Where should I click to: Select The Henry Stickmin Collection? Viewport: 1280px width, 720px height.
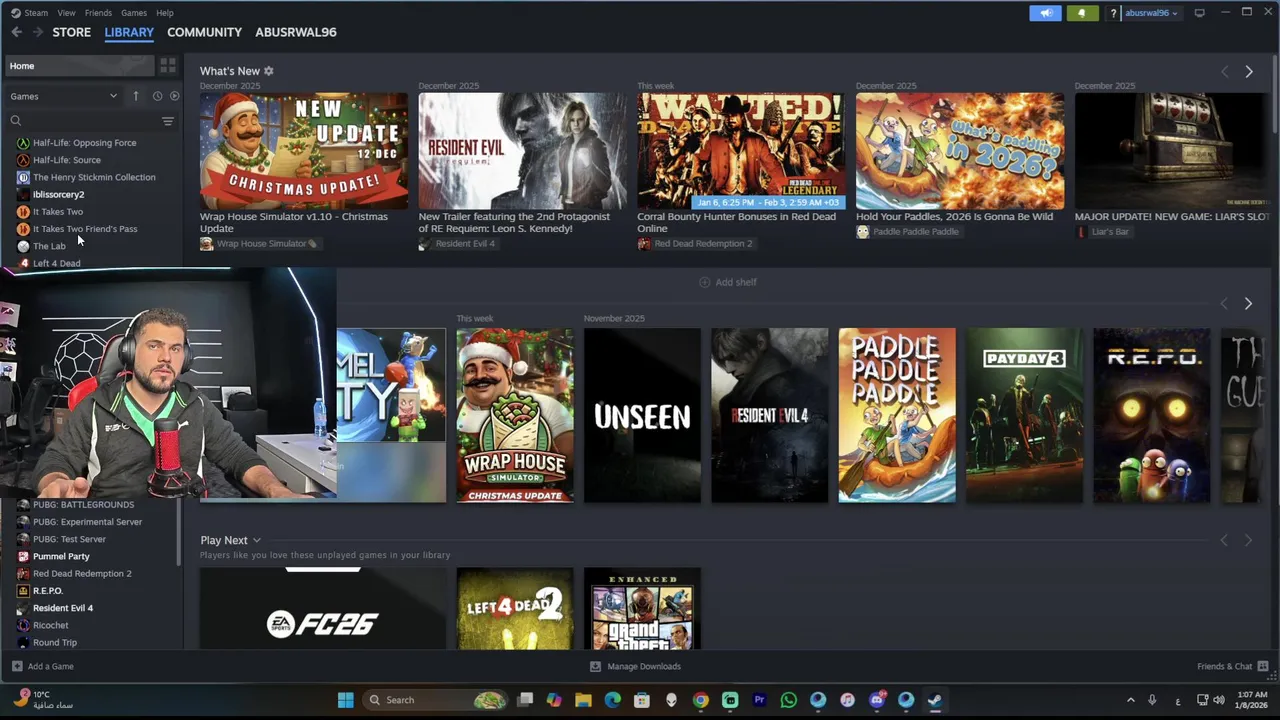point(94,177)
